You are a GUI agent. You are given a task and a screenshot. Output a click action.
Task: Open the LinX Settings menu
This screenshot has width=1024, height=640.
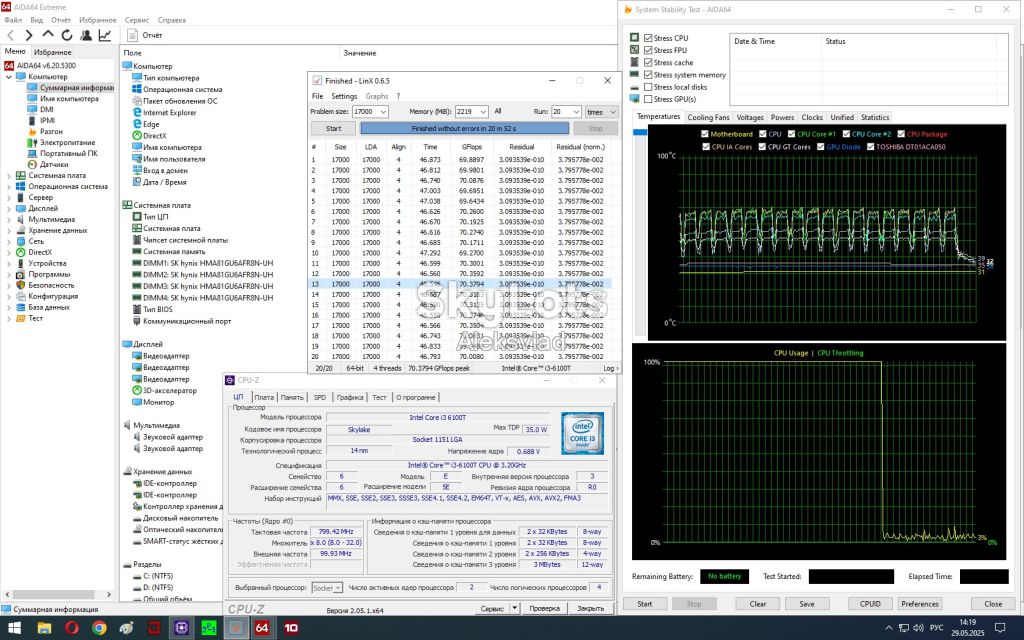(x=344, y=96)
